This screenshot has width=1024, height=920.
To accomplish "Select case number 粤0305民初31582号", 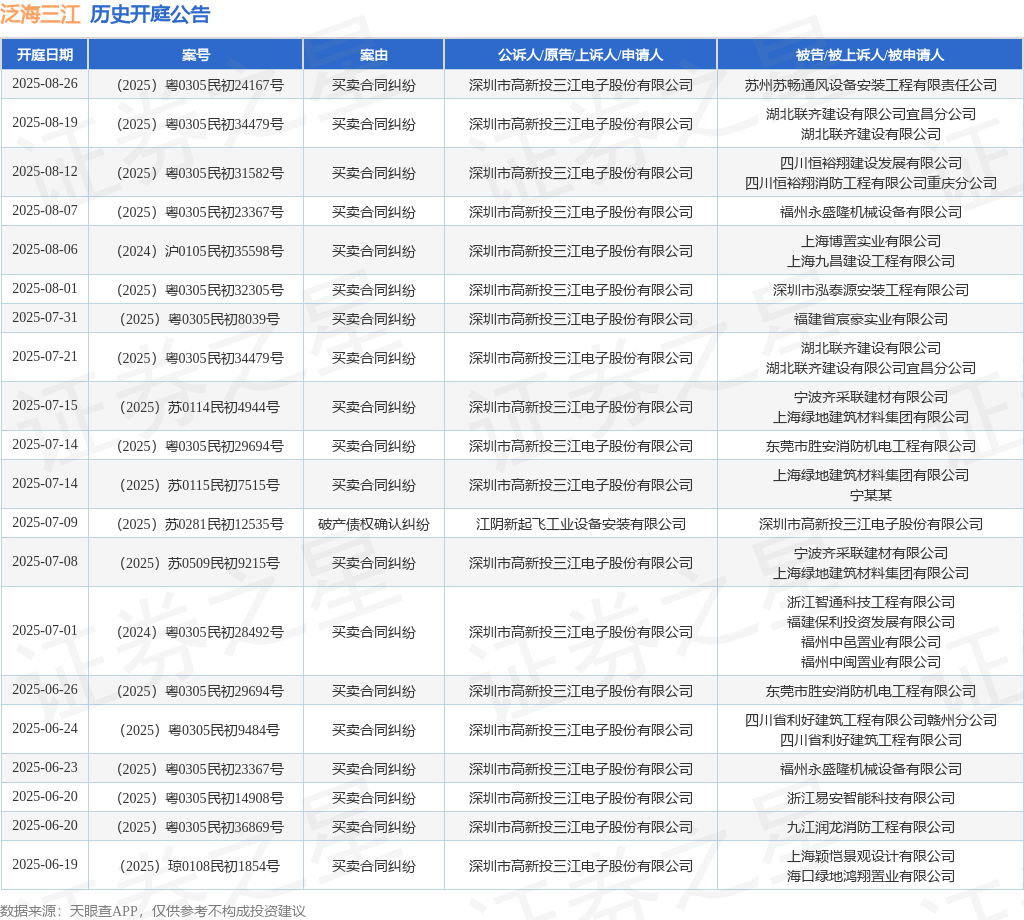I will (x=224, y=173).
